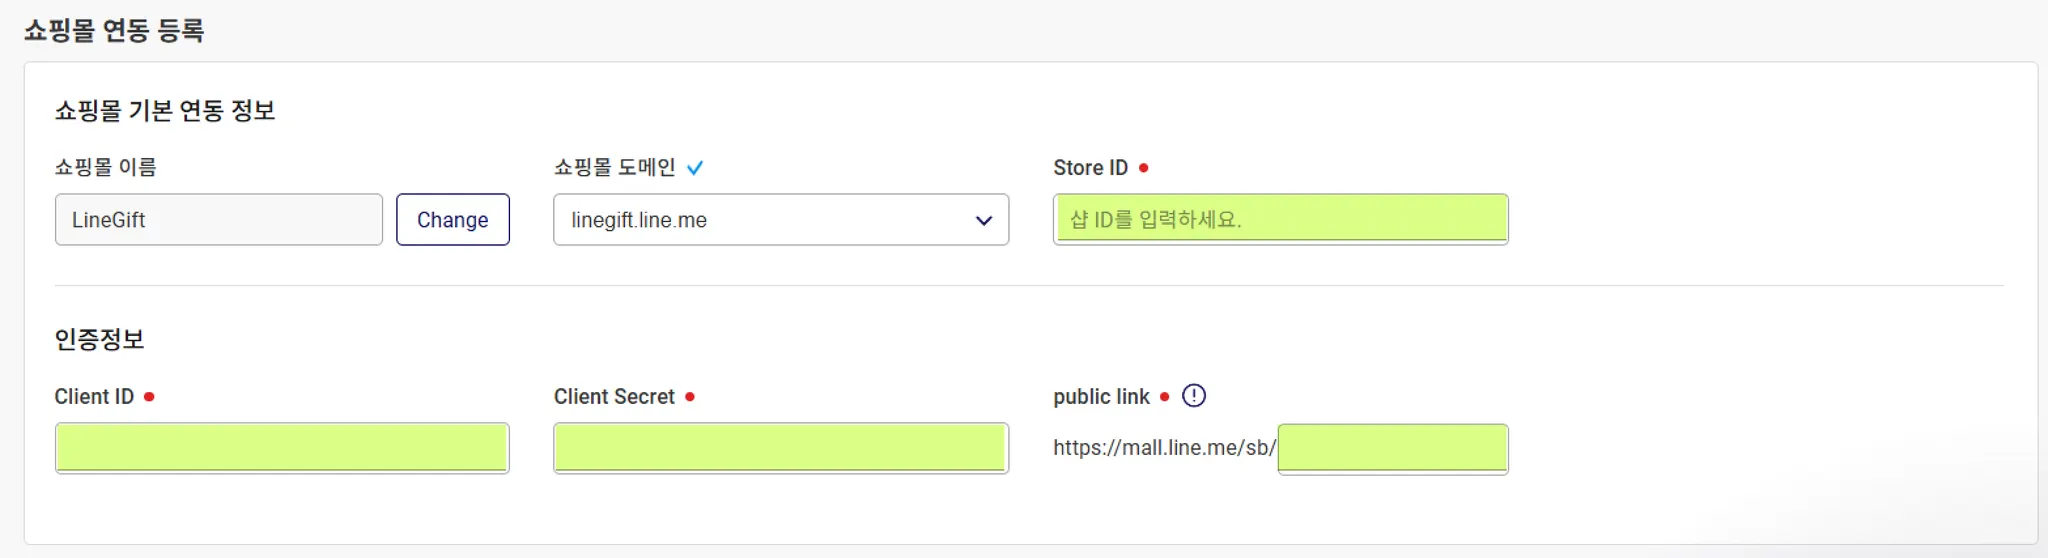Viewport: 2048px width, 558px height.
Task: Click the red required dot beside Store ID
Action: click(x=1144, y=168)
